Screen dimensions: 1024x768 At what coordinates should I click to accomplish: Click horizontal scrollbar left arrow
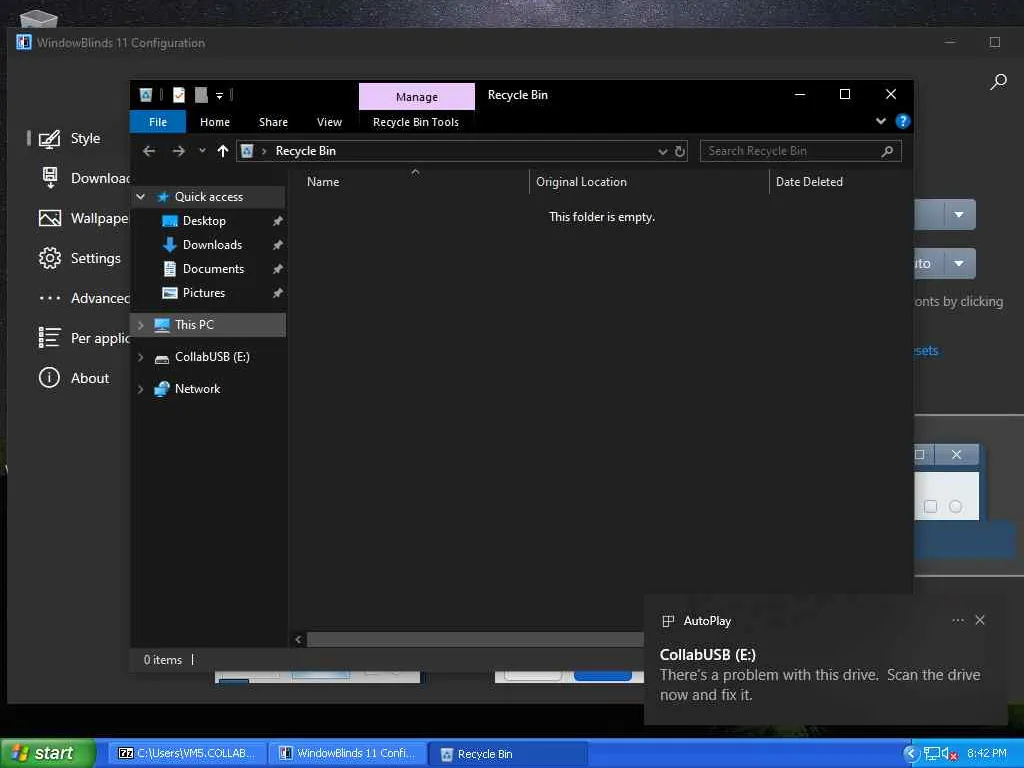298,639
